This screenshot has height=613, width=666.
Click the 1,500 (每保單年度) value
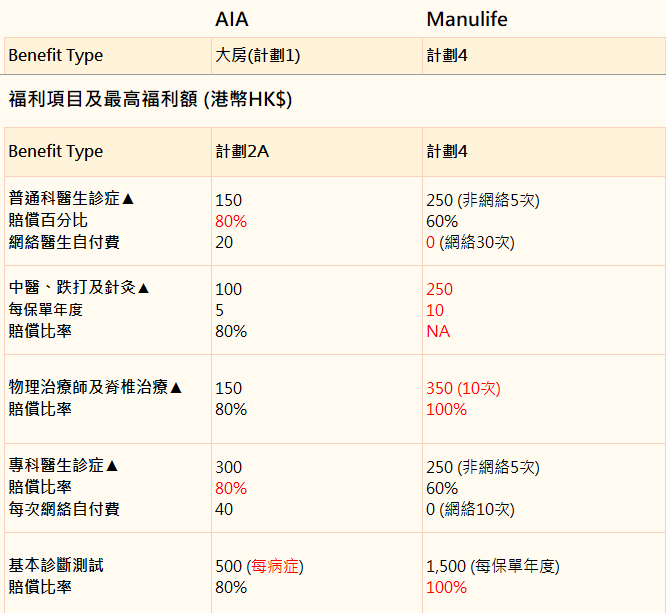tap(493, 566)
